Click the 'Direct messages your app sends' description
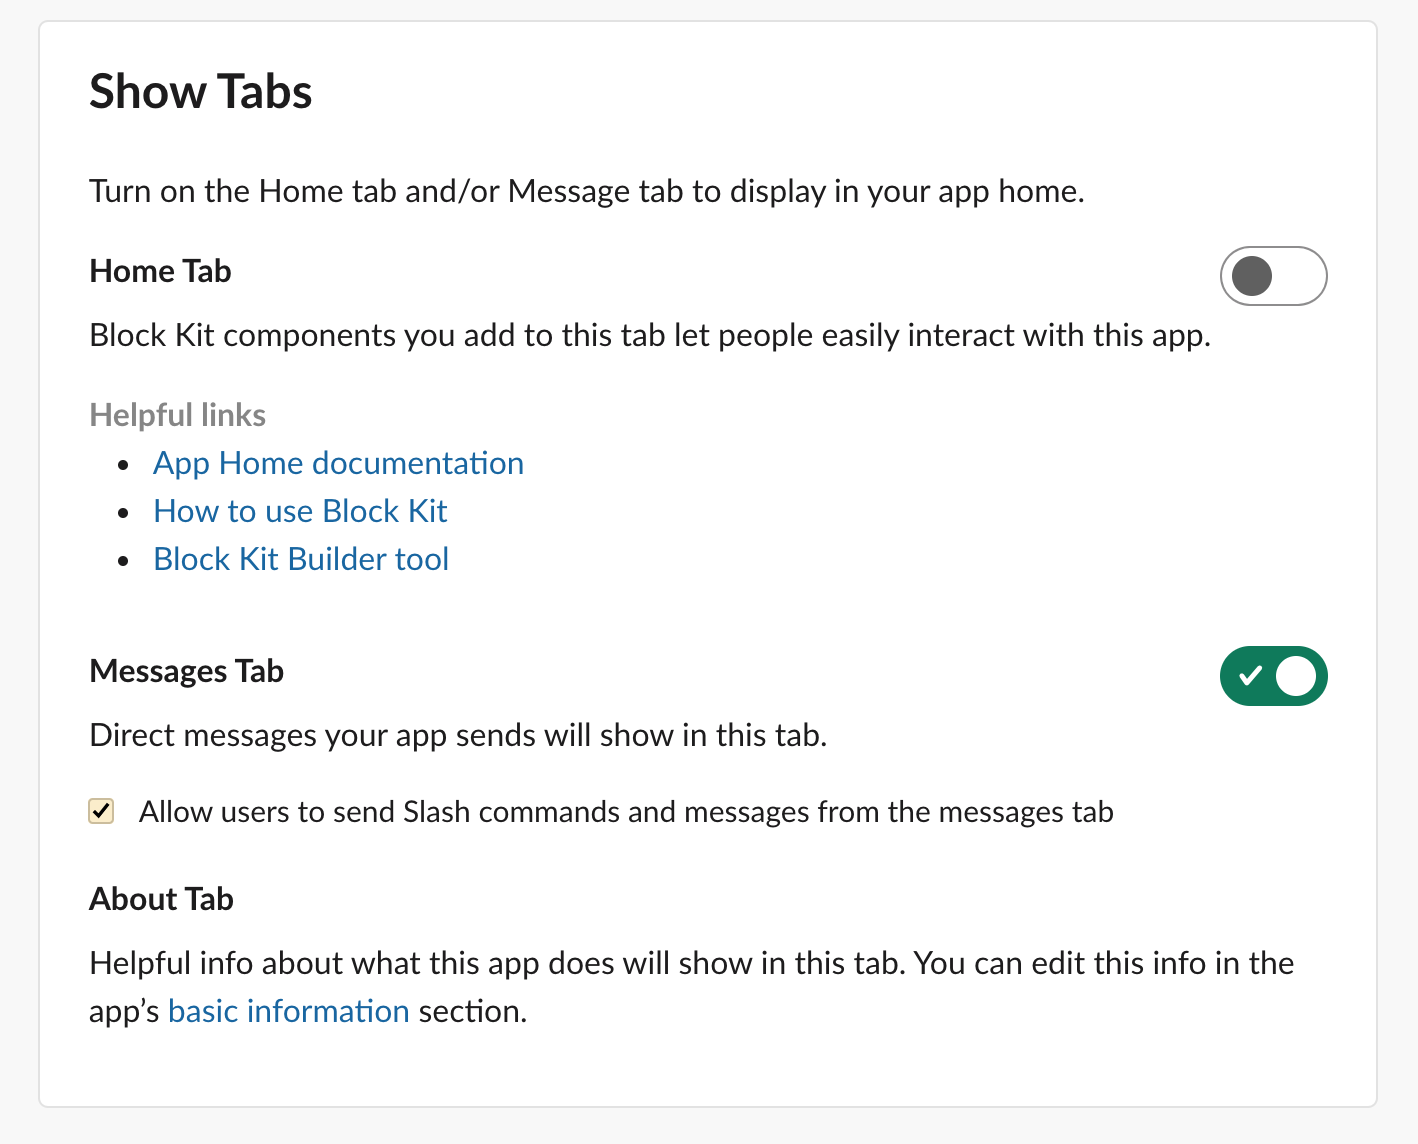1418x1144 pixels. click(x=458, y=735)
